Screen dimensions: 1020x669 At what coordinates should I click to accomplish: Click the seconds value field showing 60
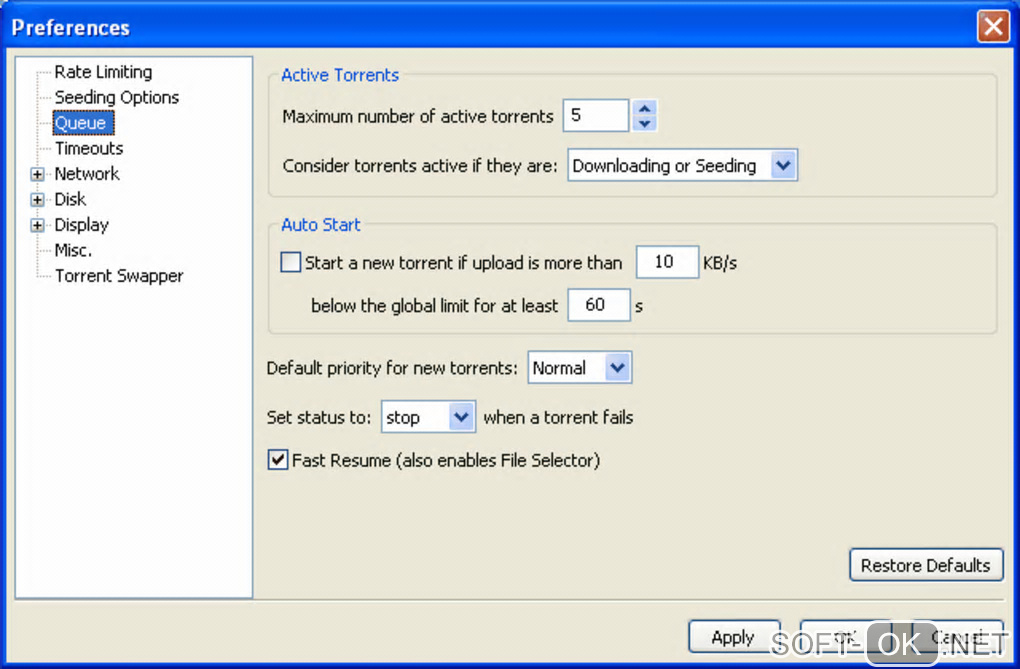point(598,305)
